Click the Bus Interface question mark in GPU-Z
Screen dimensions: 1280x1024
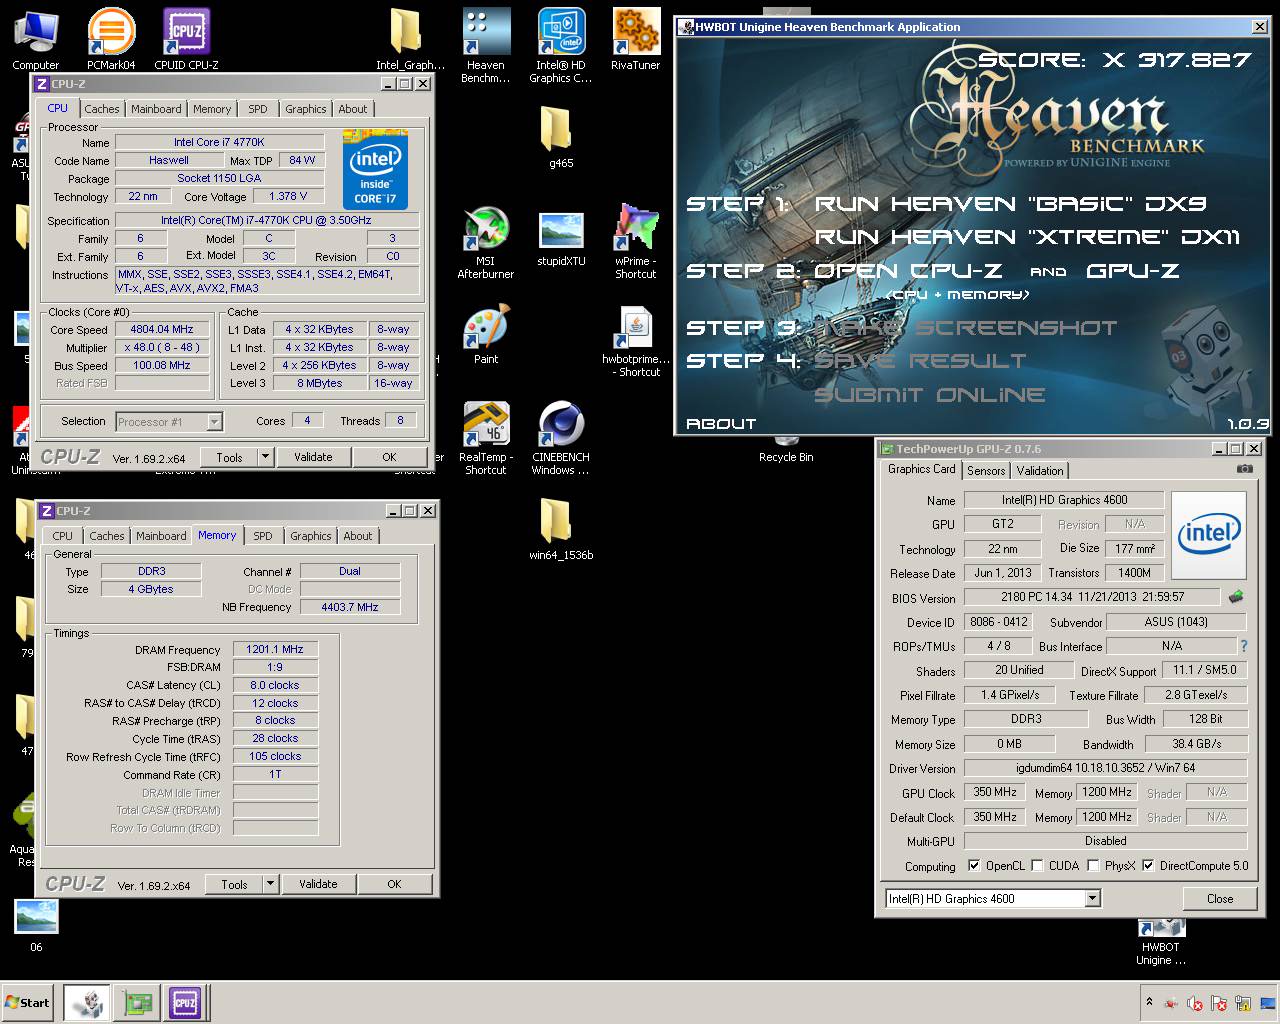click(1244, 646)
